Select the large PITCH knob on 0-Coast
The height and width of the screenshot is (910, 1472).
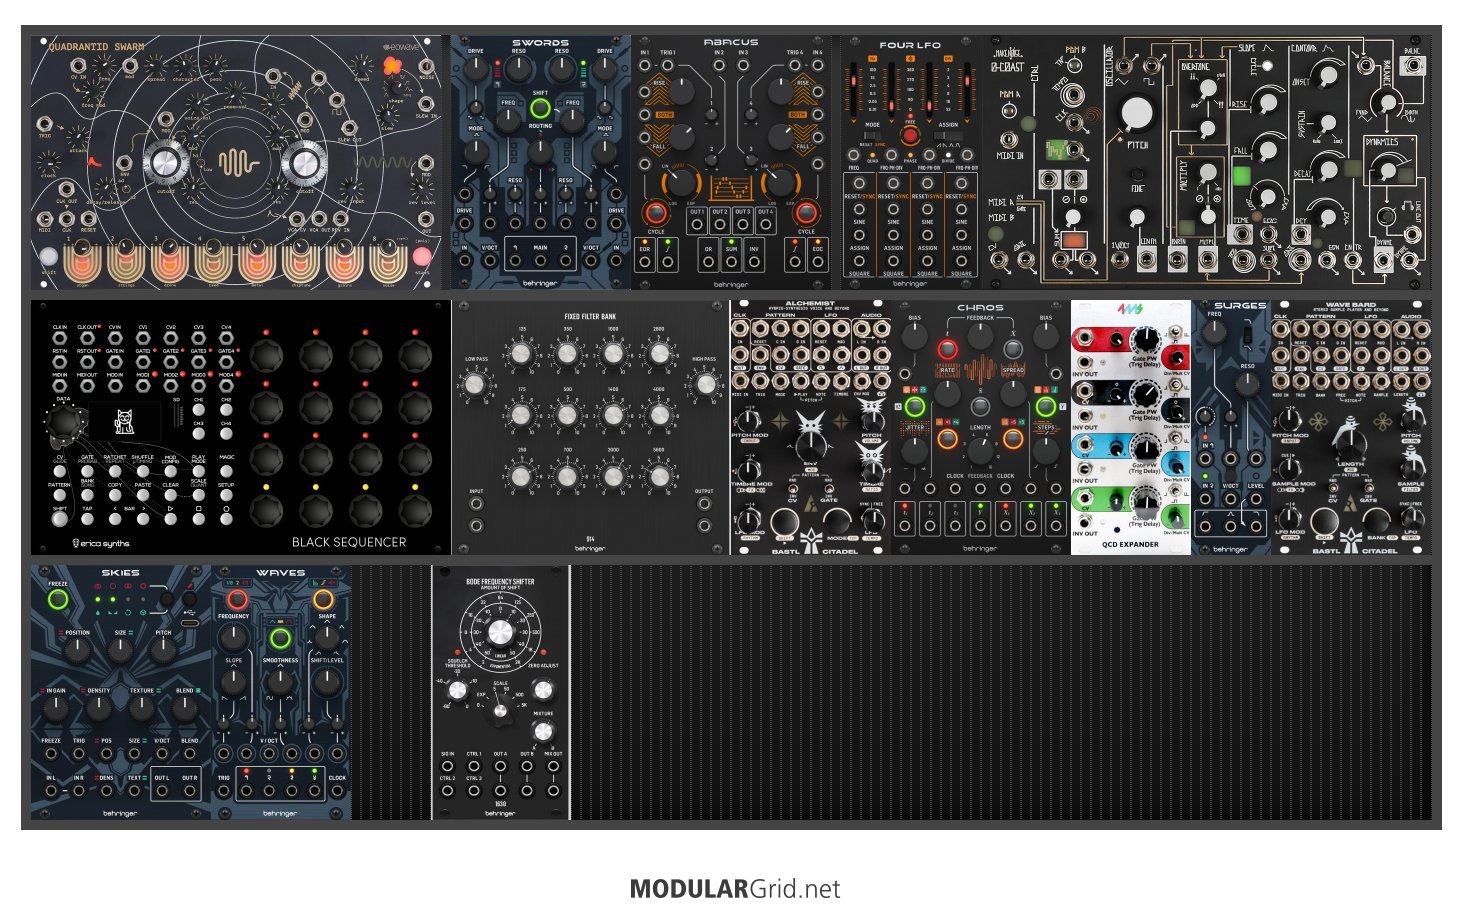pos(1137,114)
